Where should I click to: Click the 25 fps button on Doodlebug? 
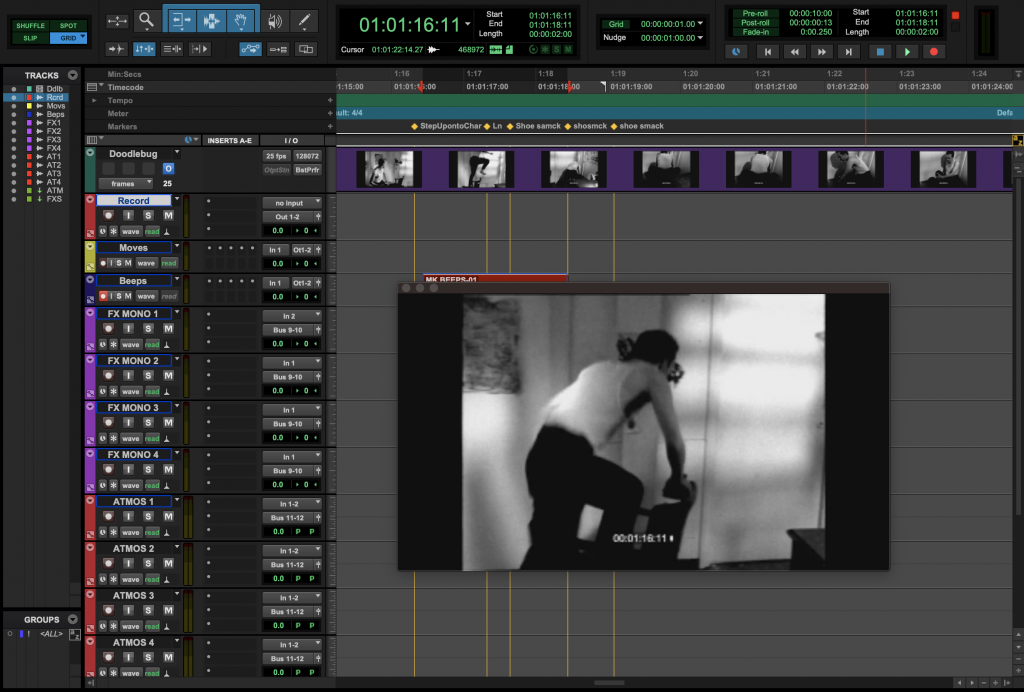(276, 156)
